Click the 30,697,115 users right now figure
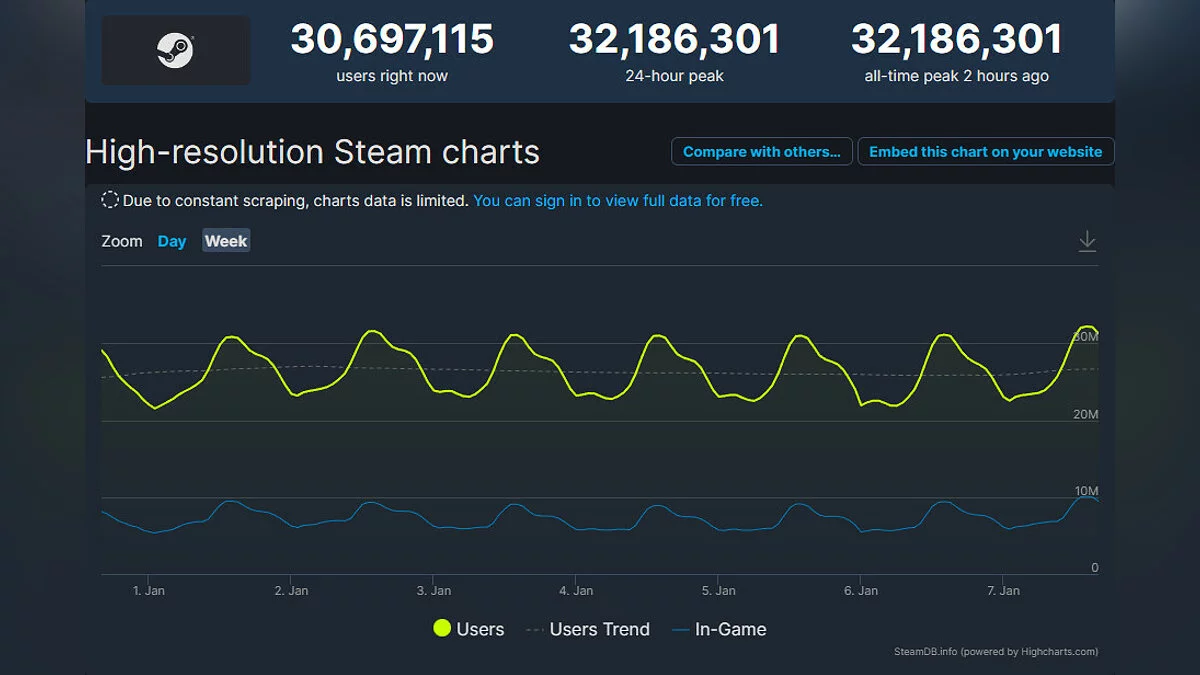 point(392,40)
